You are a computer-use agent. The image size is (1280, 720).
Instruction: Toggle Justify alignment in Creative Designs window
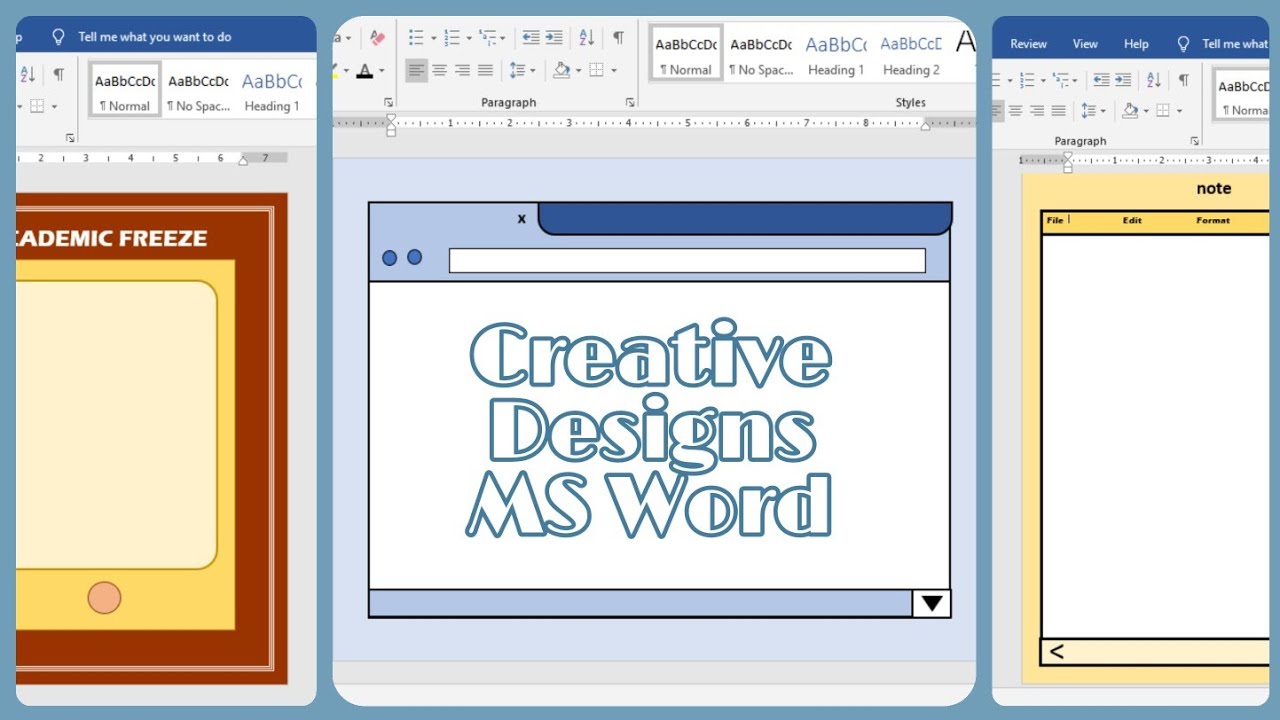tap(485, 70)
